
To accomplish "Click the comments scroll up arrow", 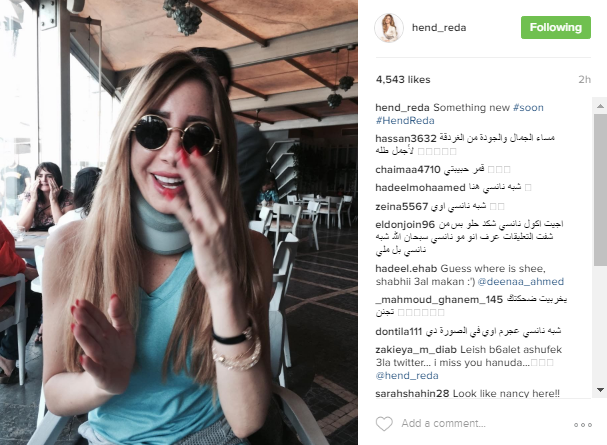I will click(x=600, y=106).
